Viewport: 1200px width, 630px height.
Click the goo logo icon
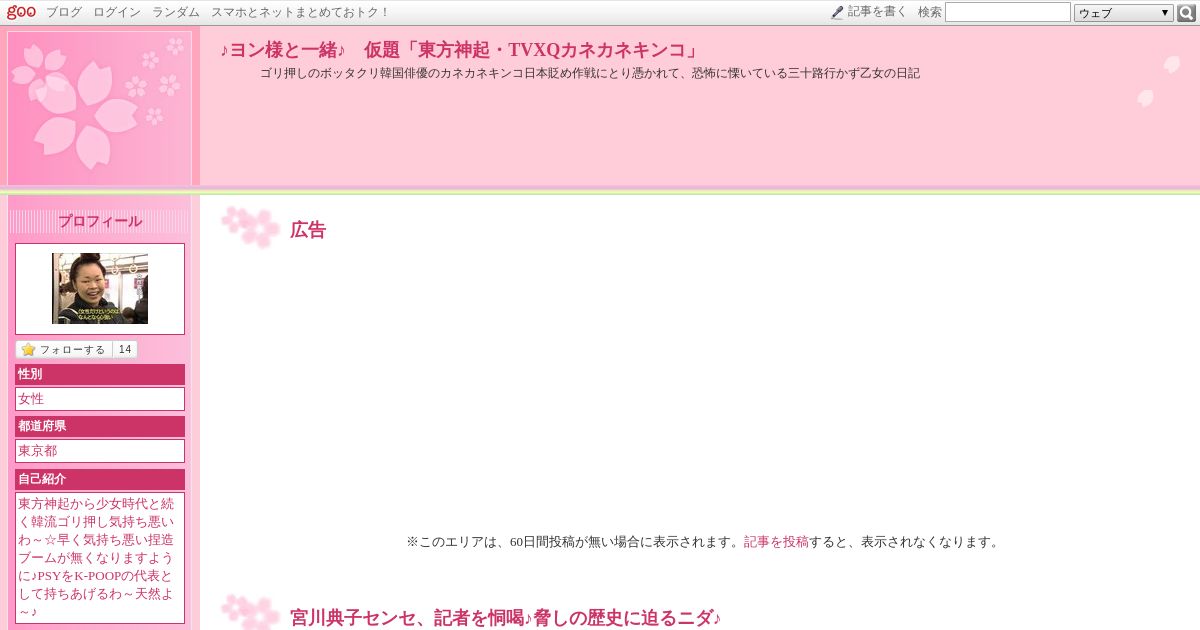tap(21, 12)
